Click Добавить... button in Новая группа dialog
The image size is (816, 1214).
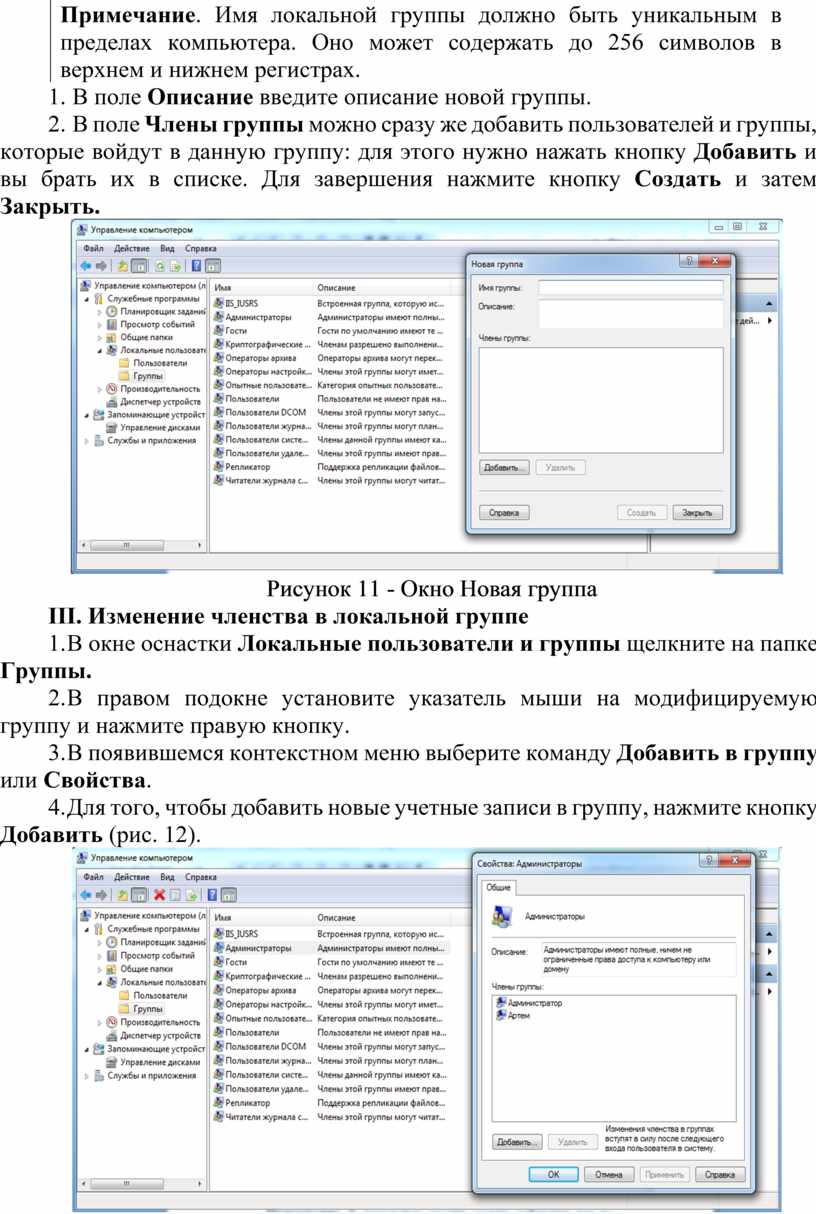point(504,467)
